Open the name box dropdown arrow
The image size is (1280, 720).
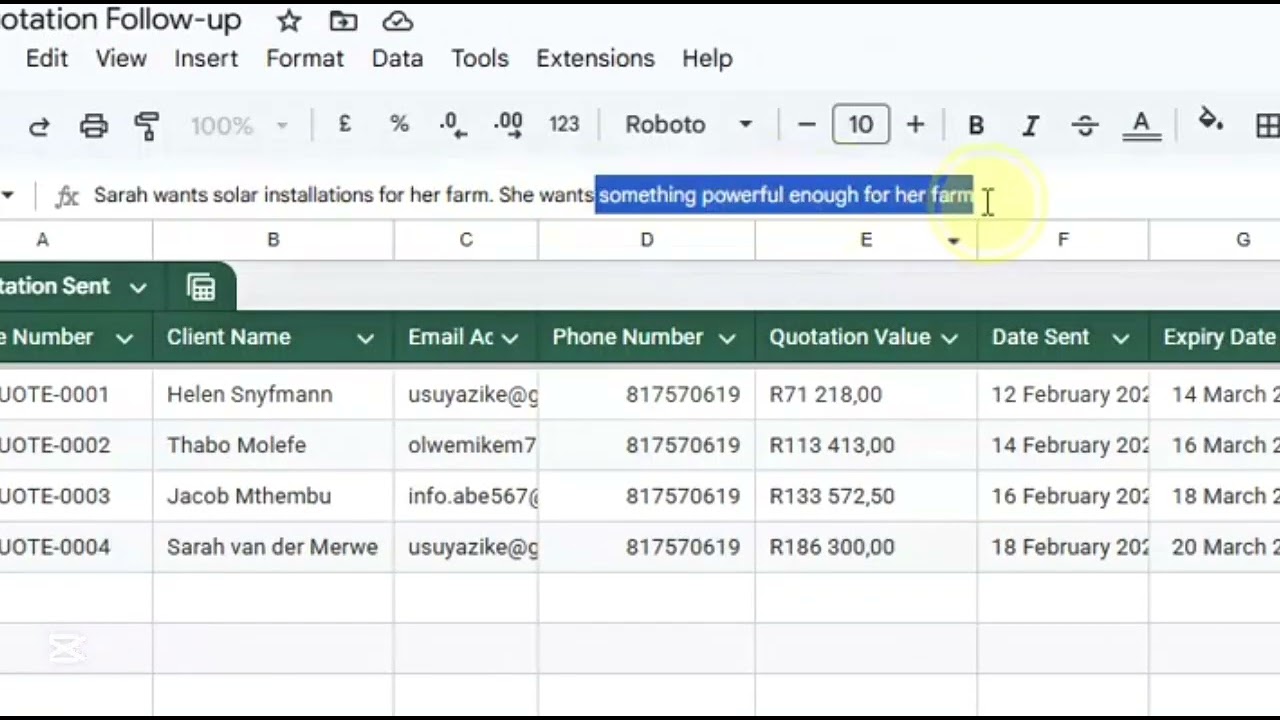[x=8, y=195]
